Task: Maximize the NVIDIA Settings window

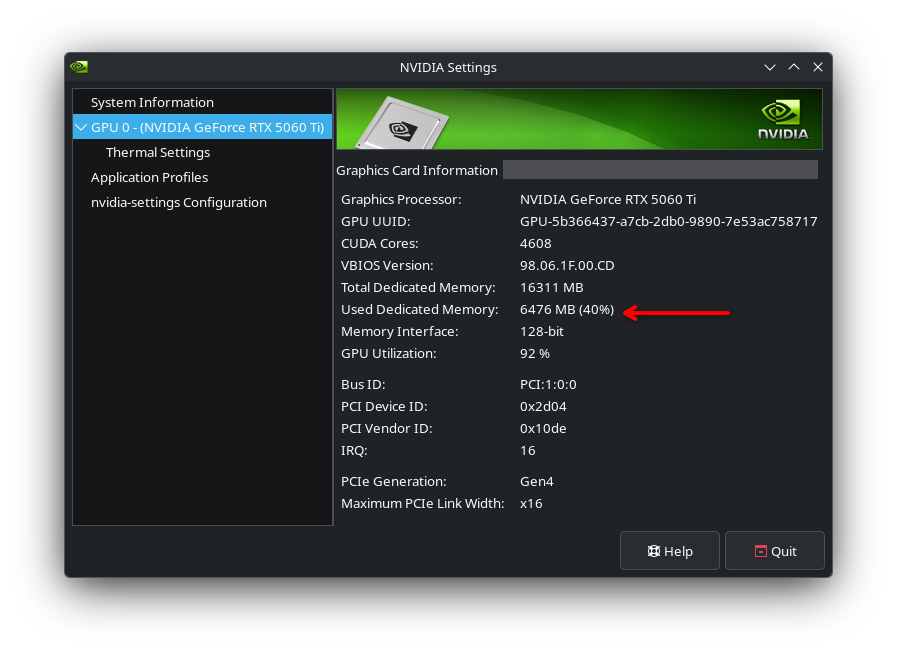Action: [x=794, y=67]
